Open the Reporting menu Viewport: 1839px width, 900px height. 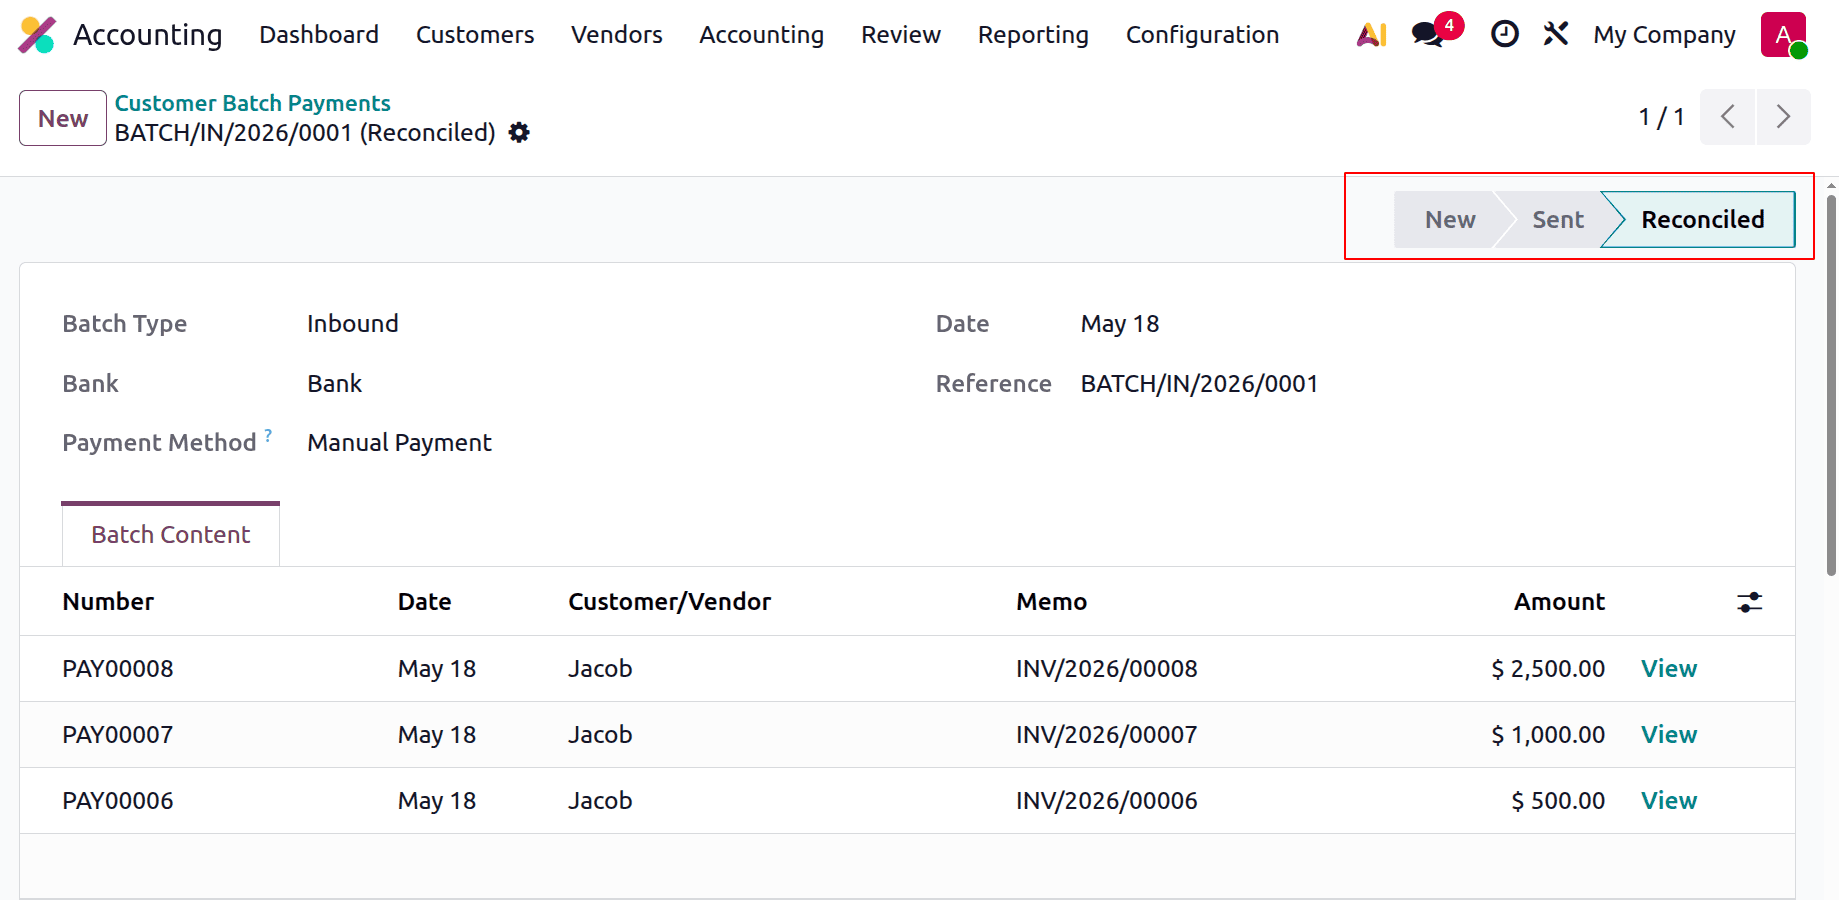(1033, 35)
